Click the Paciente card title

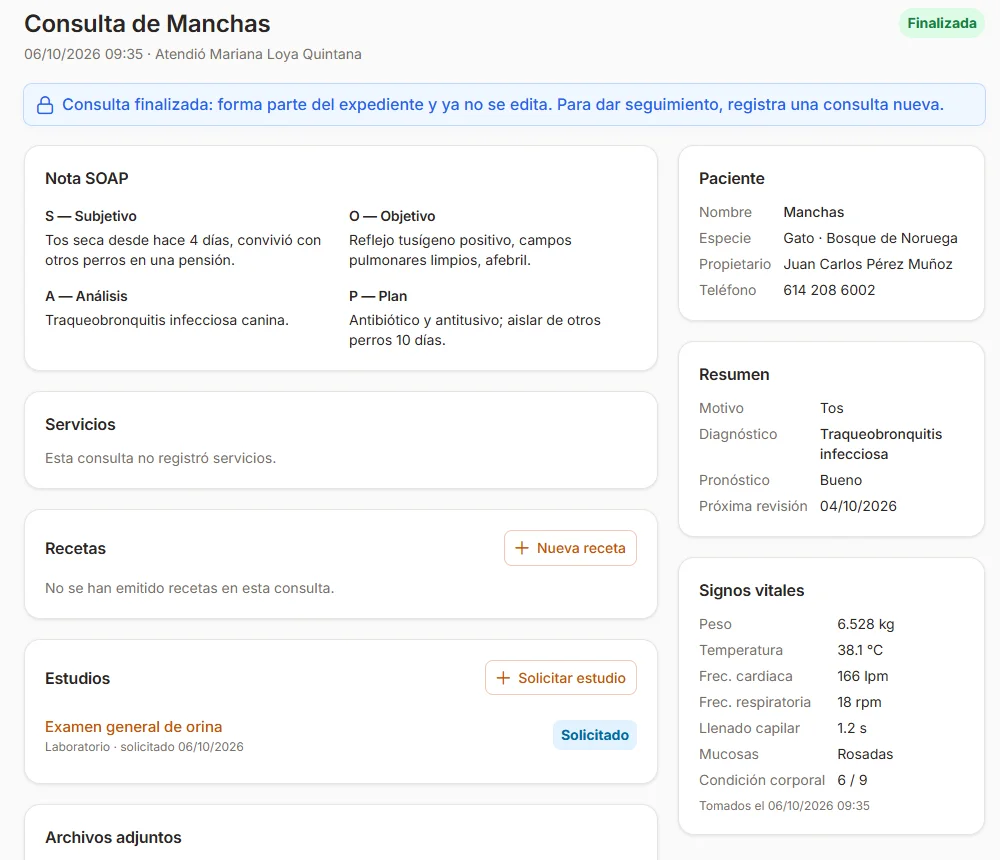732,179
